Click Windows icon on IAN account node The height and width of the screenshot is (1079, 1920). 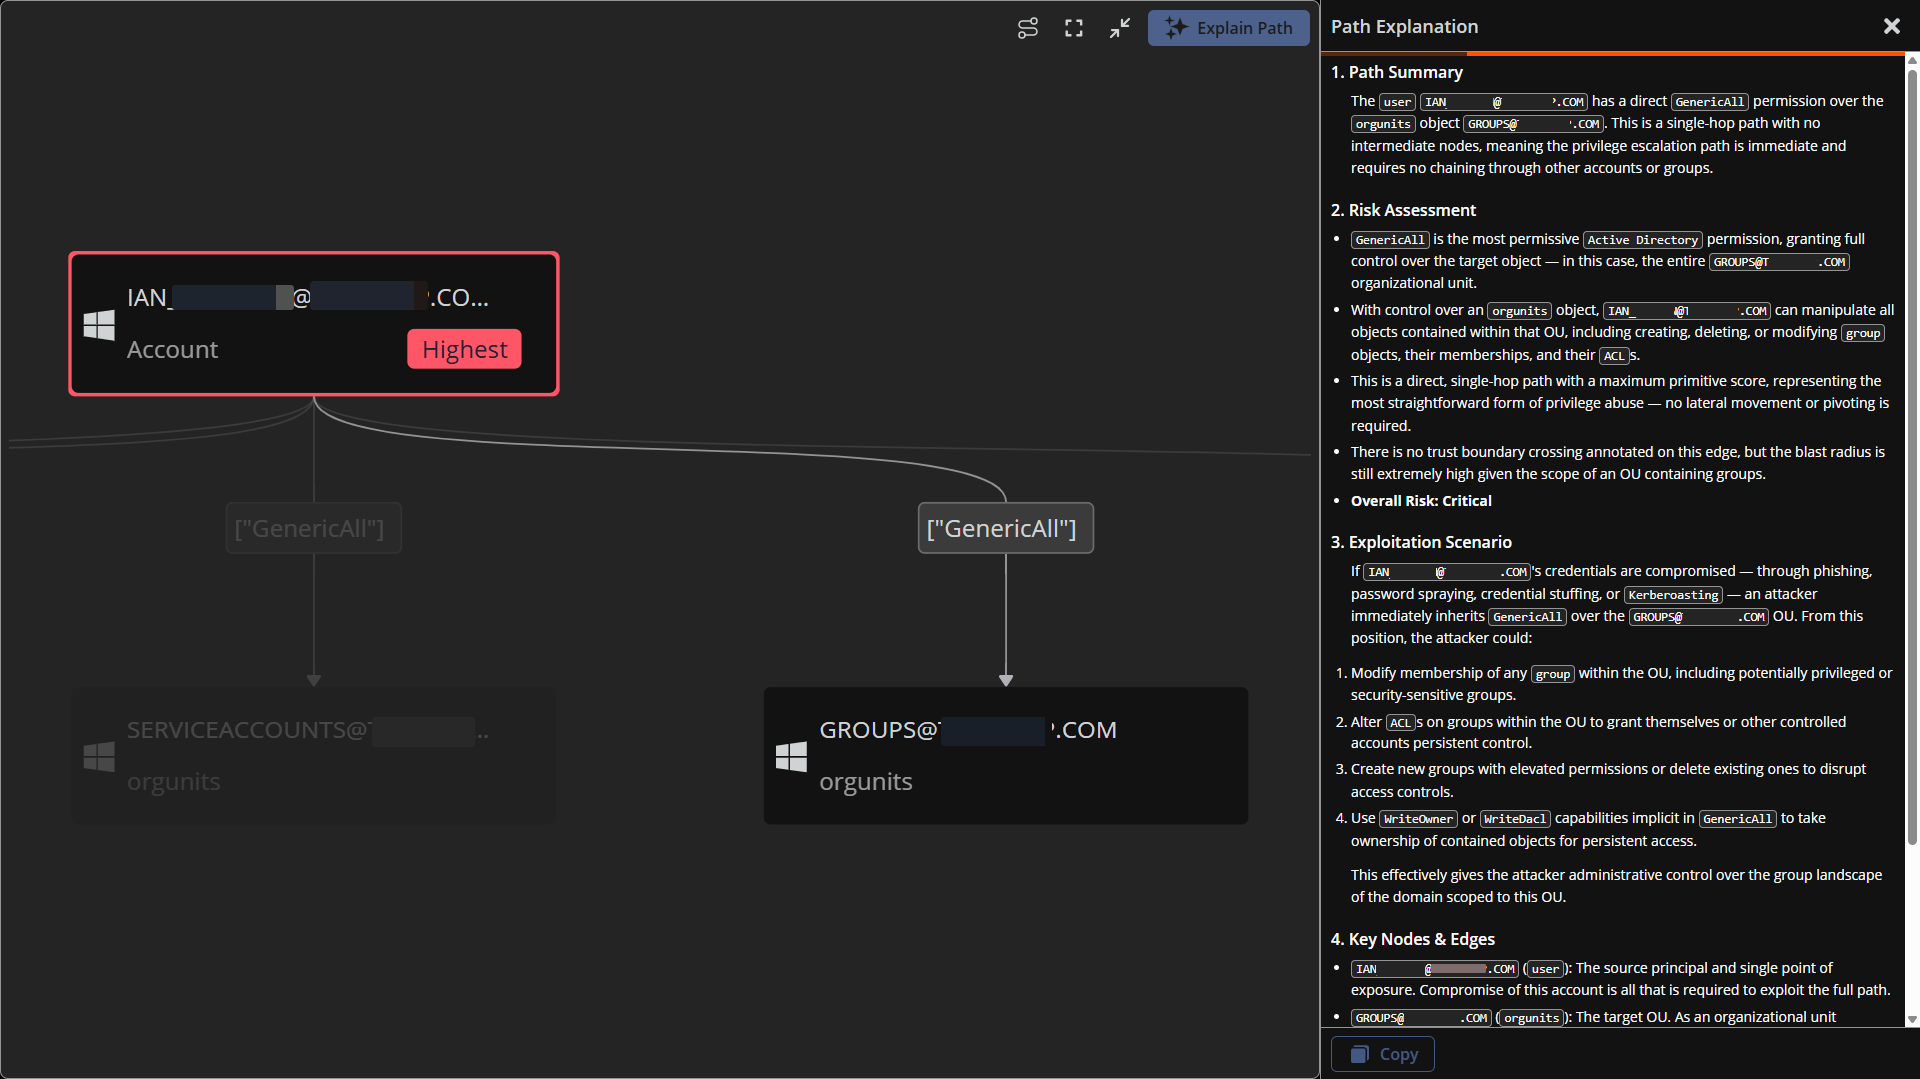pos(99,325)
